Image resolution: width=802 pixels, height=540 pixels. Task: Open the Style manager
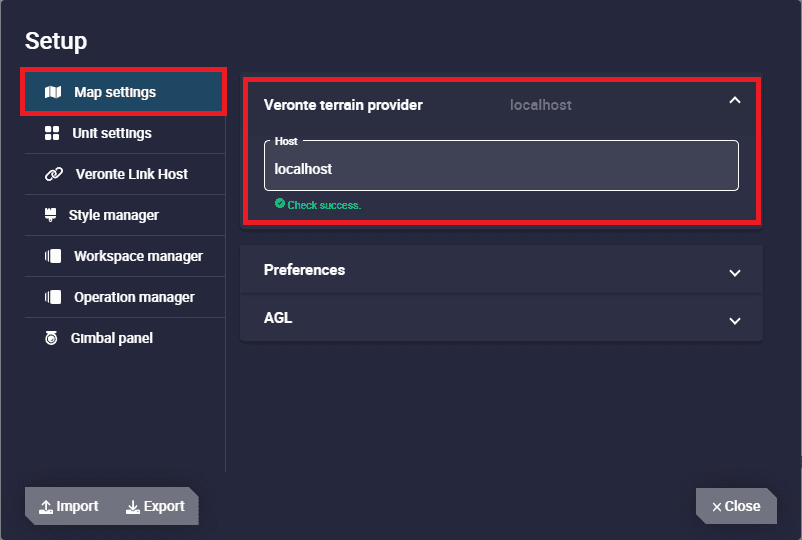pos(125,215)
